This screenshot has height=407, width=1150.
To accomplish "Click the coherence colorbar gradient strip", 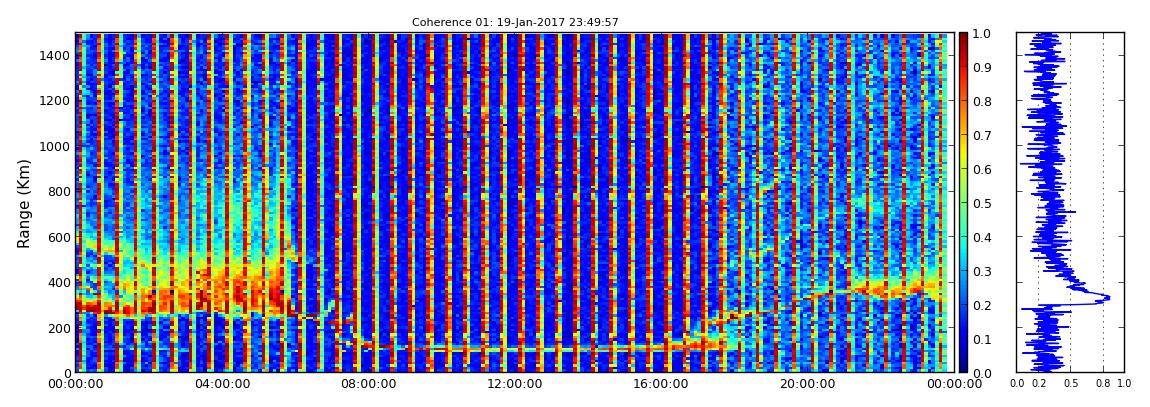I will coord(963,203).
